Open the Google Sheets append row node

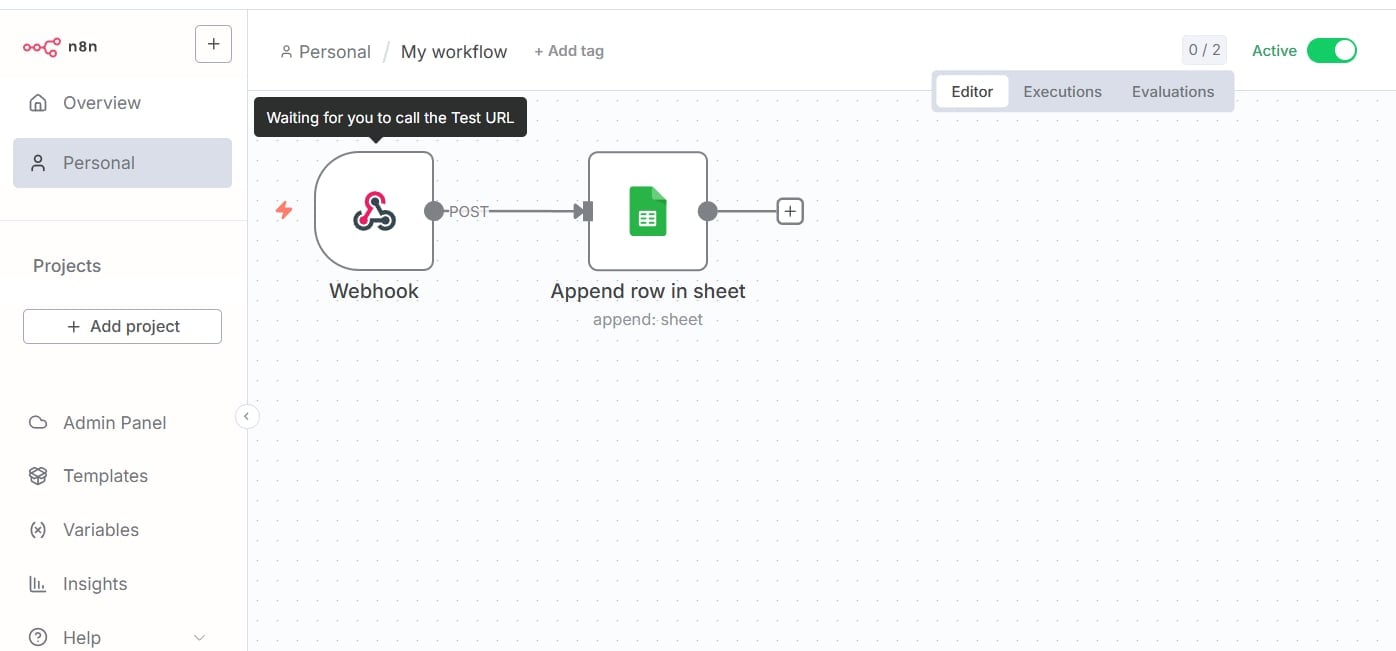point(647,211)
